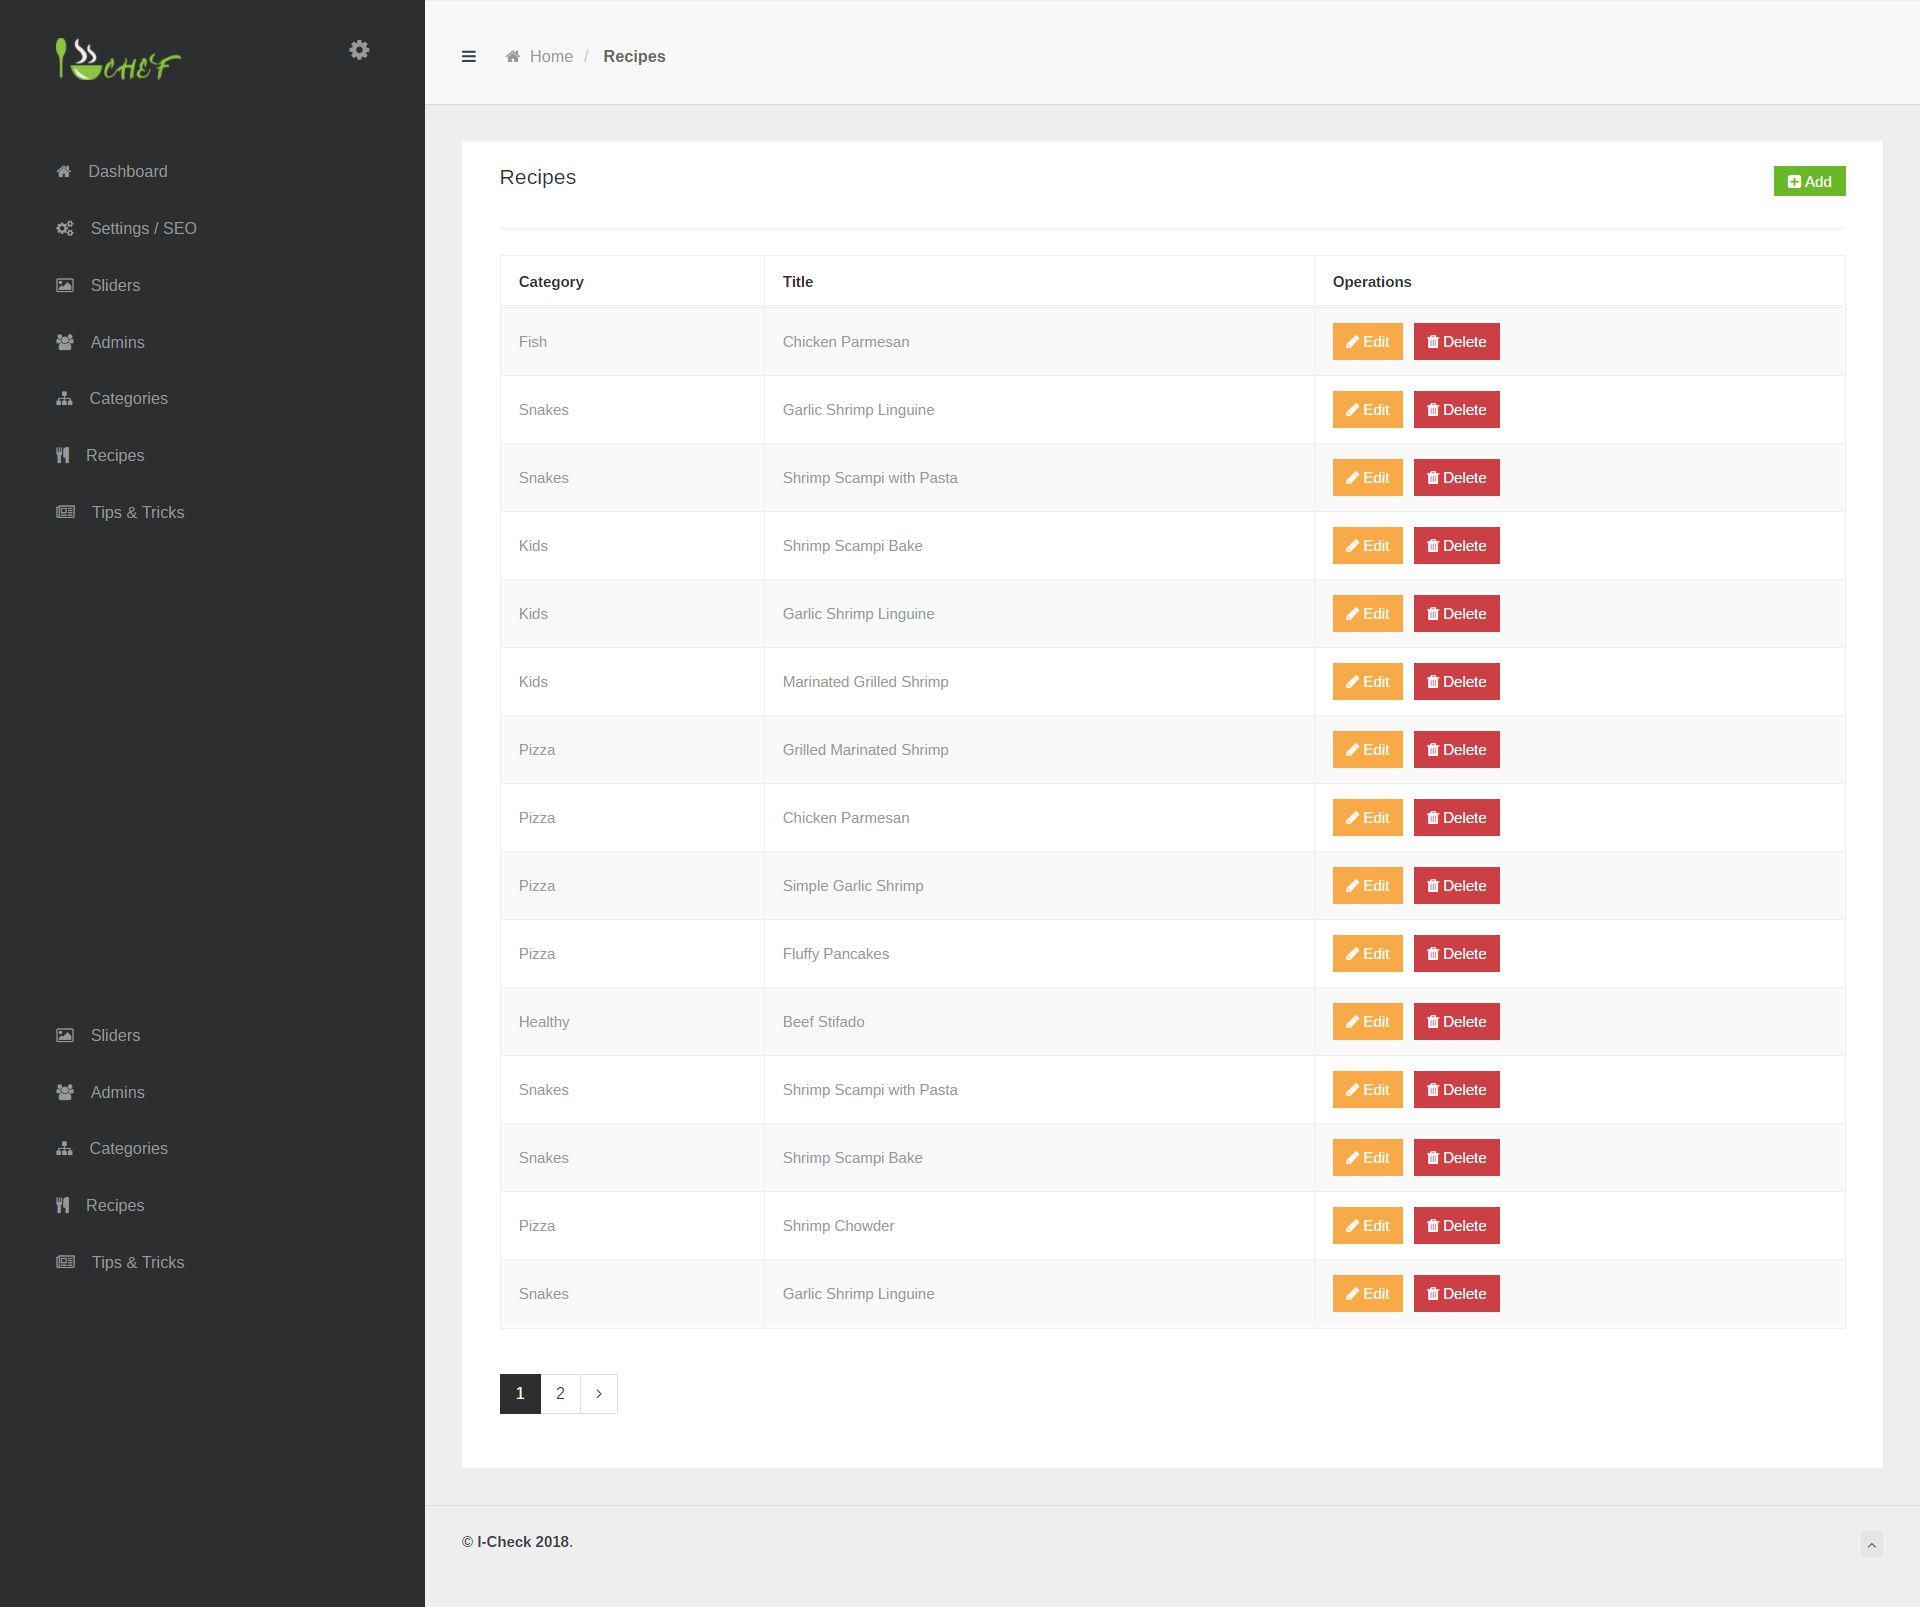Viewport: 1920px width, 1607px height.
Task: Open Dashboard from the sidebar
Action: pyautogui.click(x=127, y=171)
